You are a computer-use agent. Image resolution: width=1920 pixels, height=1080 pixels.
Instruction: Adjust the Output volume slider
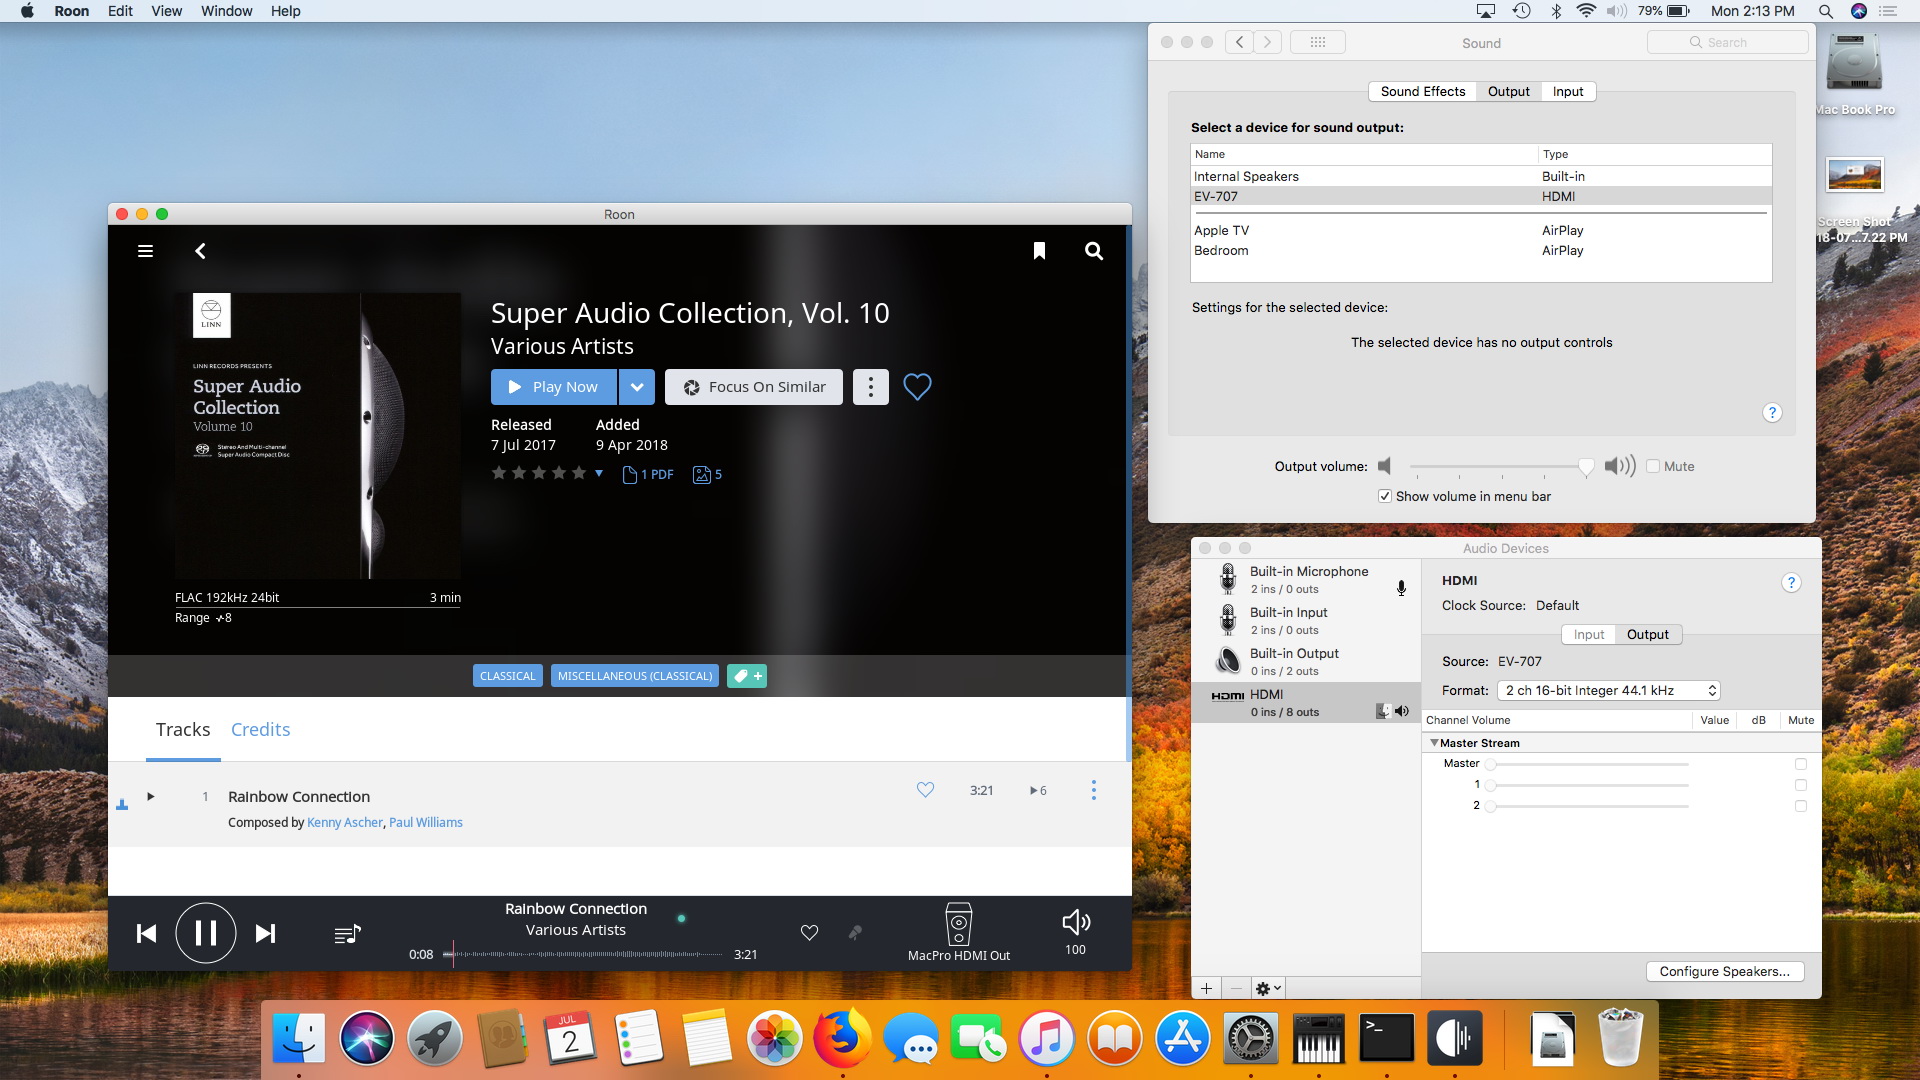click(x=1498, y=466)
